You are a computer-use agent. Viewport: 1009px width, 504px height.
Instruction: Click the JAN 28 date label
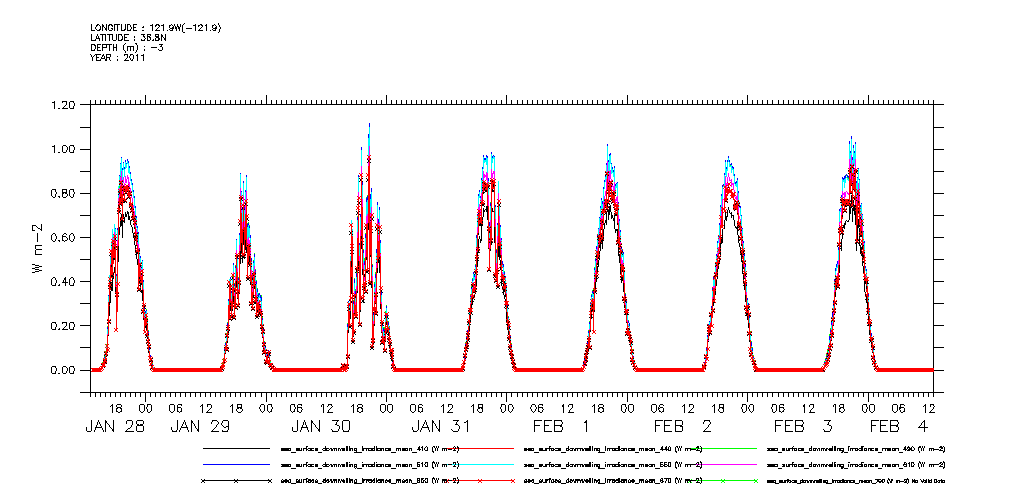pos(115,426)
